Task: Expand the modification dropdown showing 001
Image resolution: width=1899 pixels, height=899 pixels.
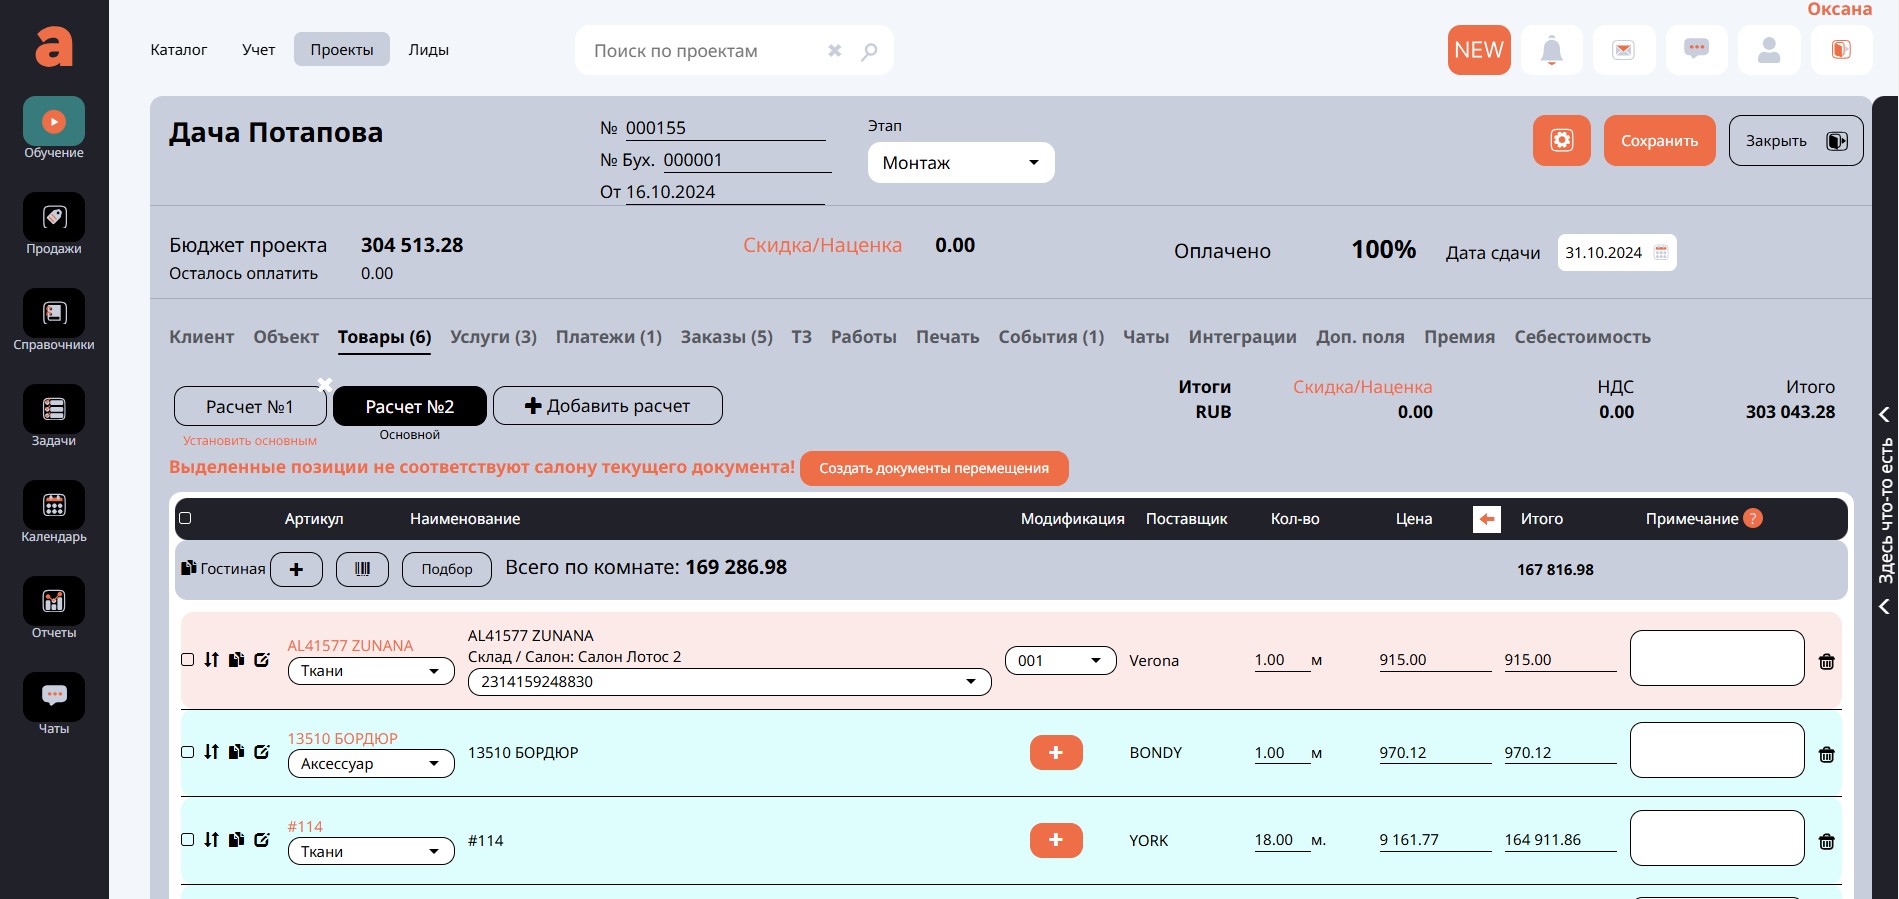Action: click(x=1059, y=661)
